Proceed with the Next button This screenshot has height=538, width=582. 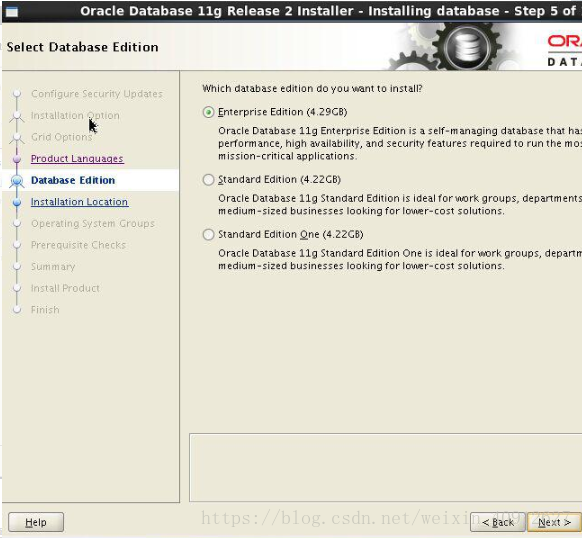coord(554,522)
